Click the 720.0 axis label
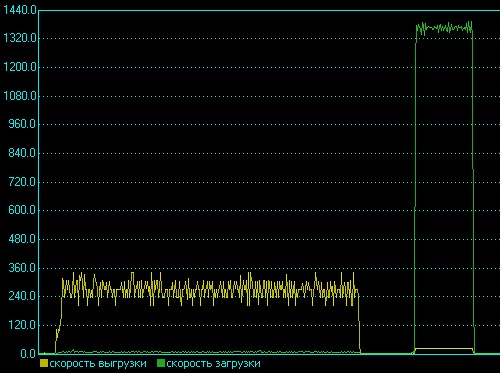 pos(22,182)
